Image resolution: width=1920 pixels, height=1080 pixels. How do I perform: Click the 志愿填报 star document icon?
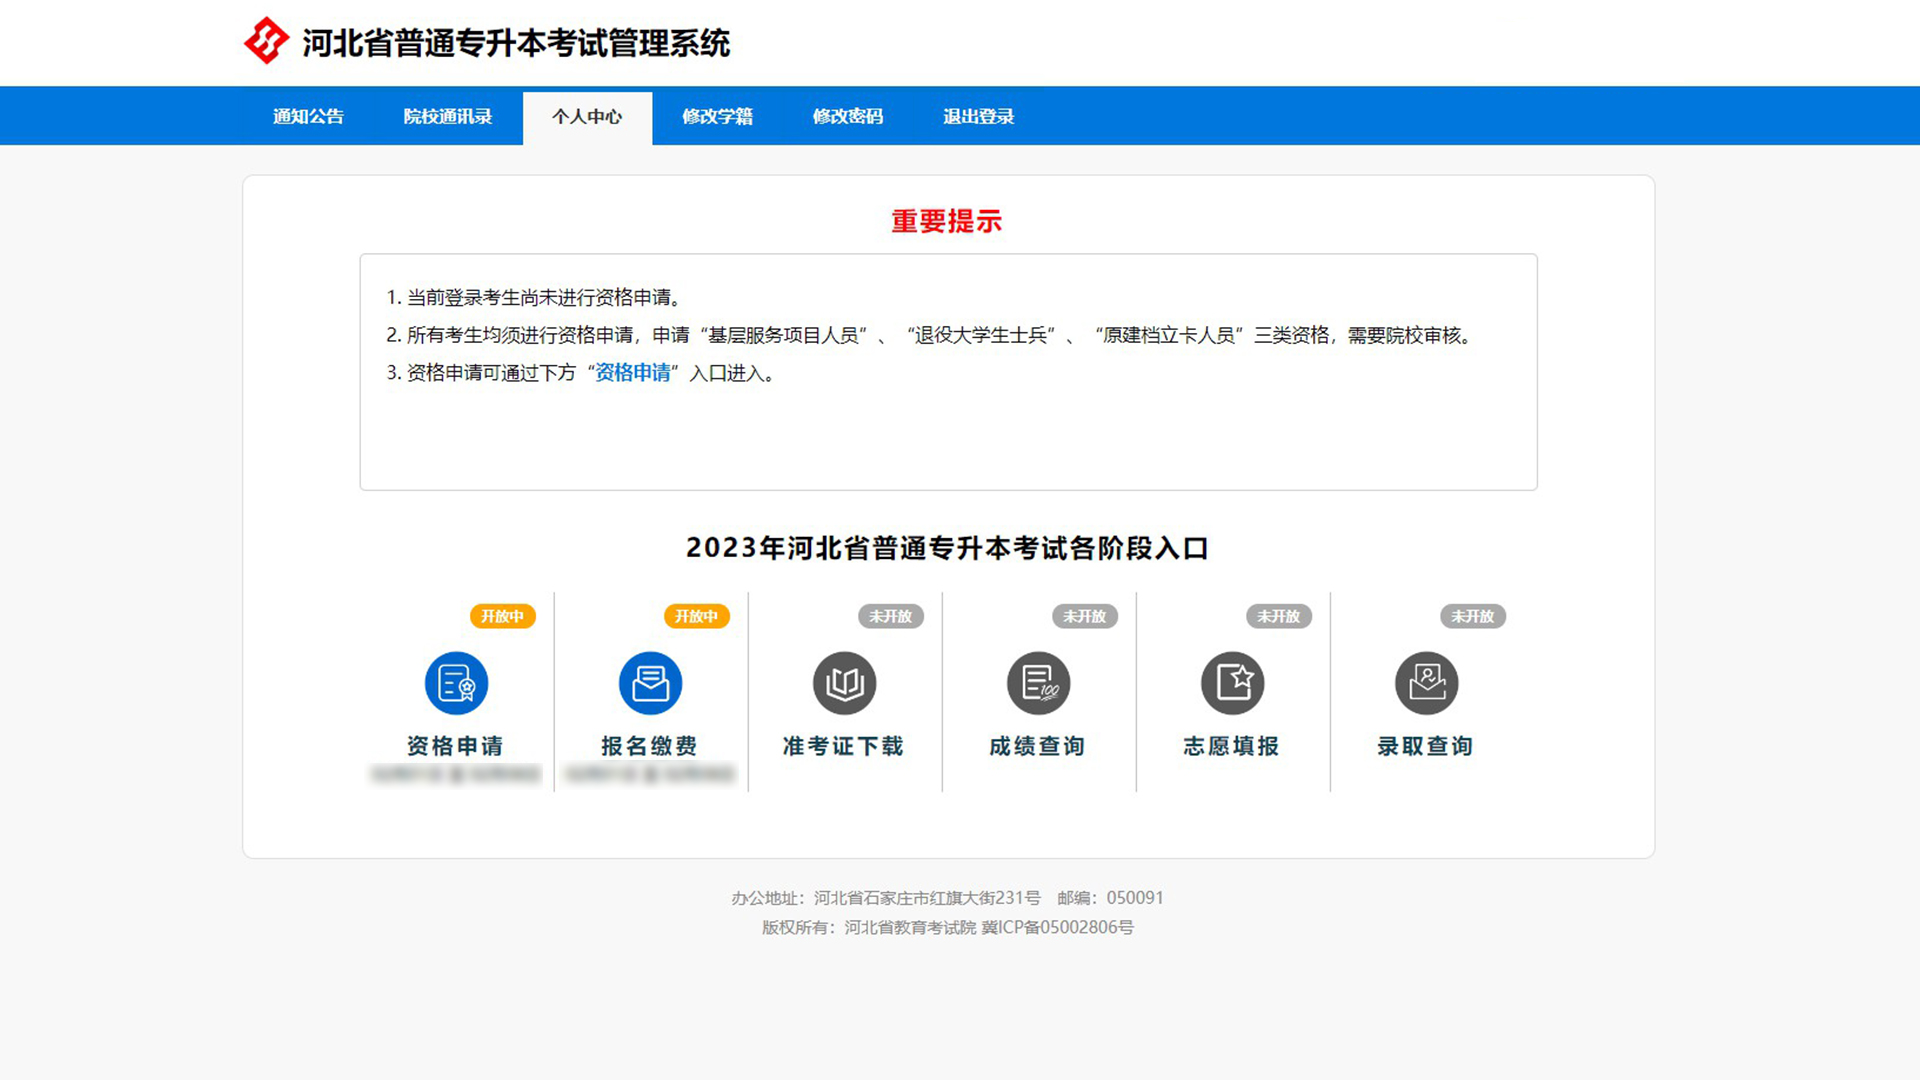(x=1232, y=684)
